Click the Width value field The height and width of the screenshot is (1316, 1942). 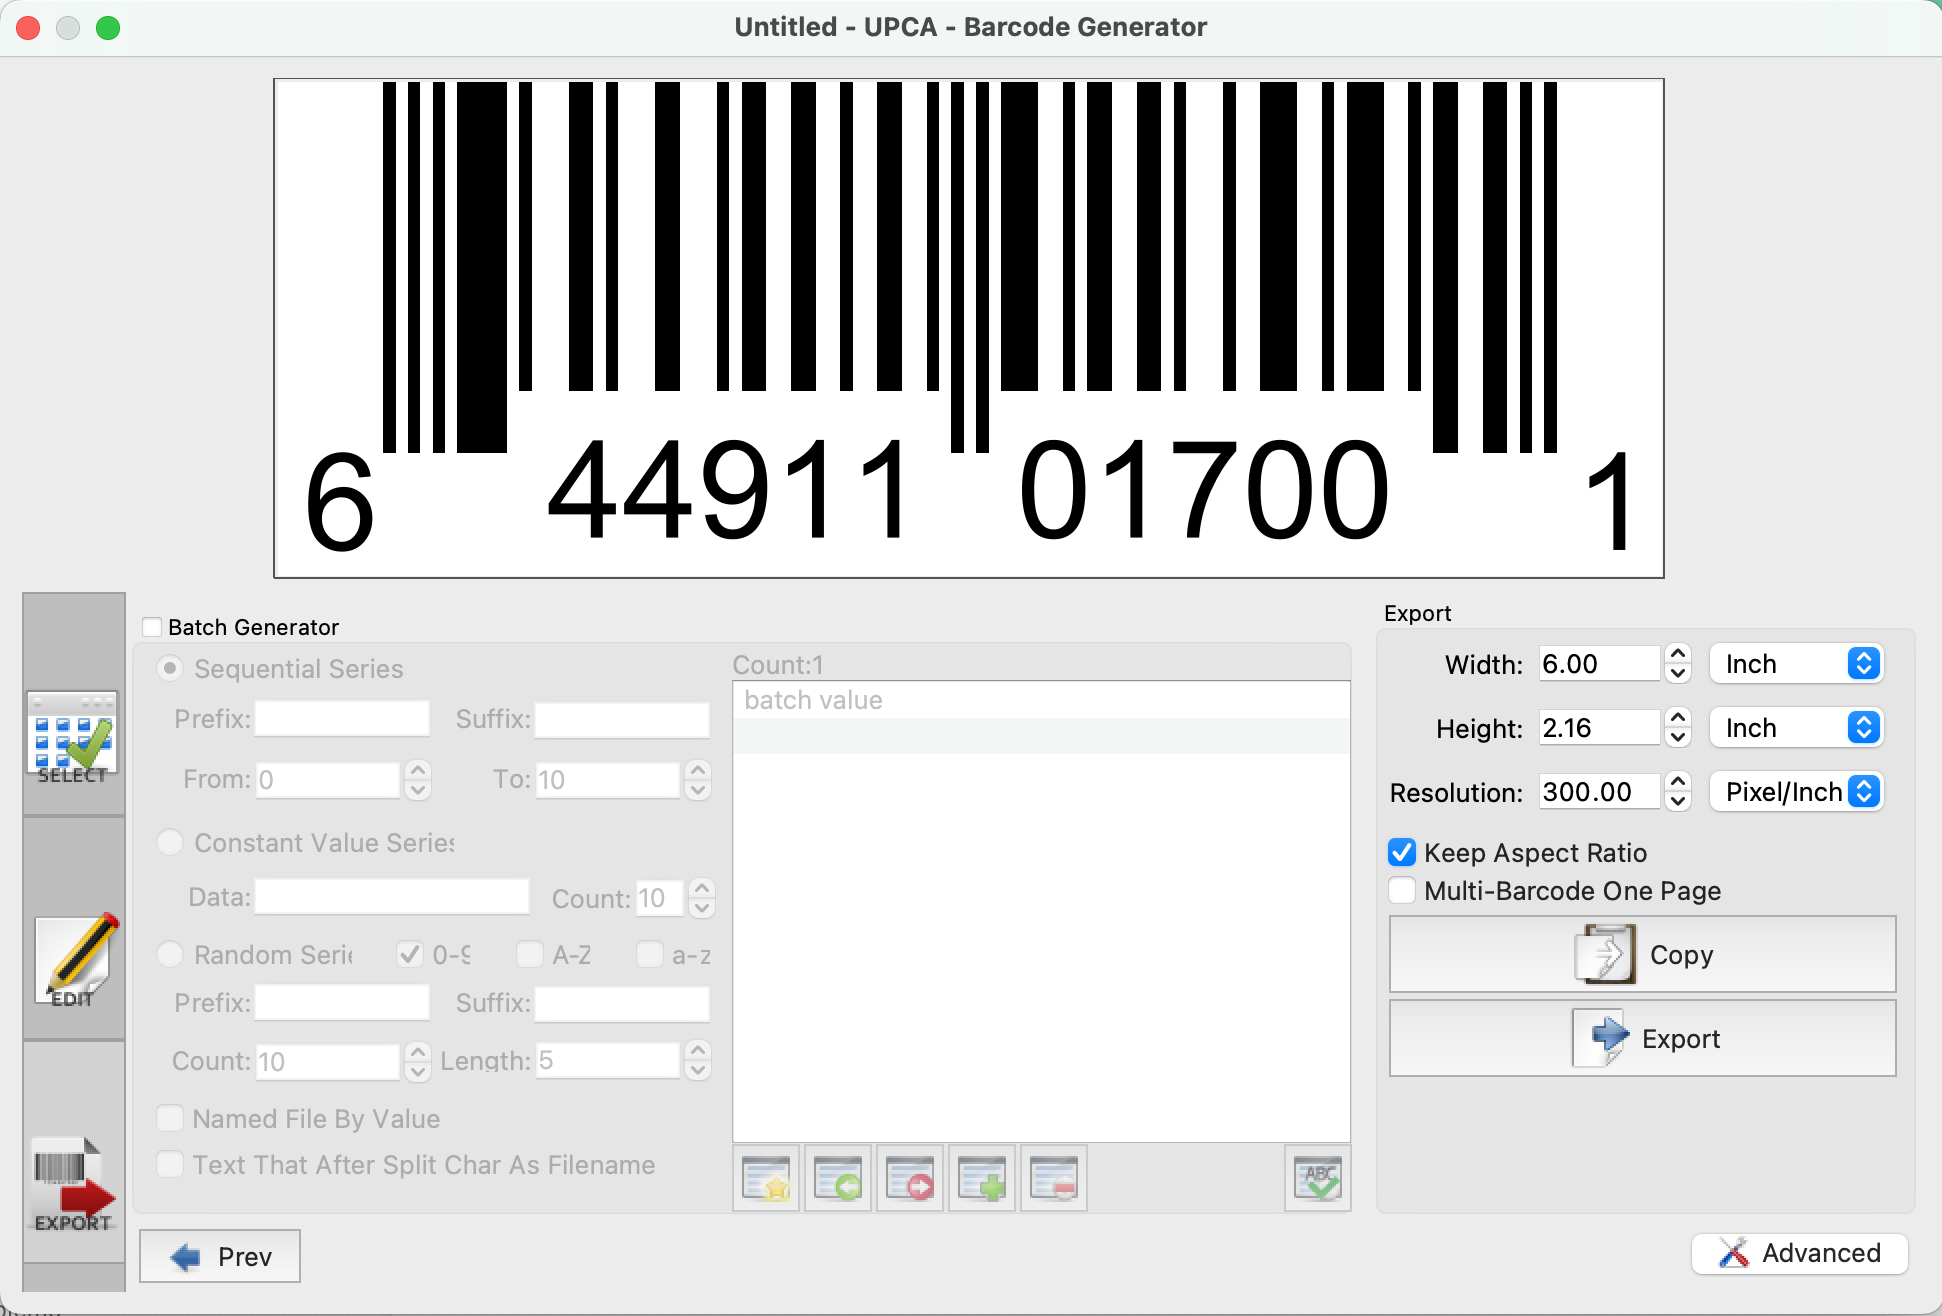1600,664
